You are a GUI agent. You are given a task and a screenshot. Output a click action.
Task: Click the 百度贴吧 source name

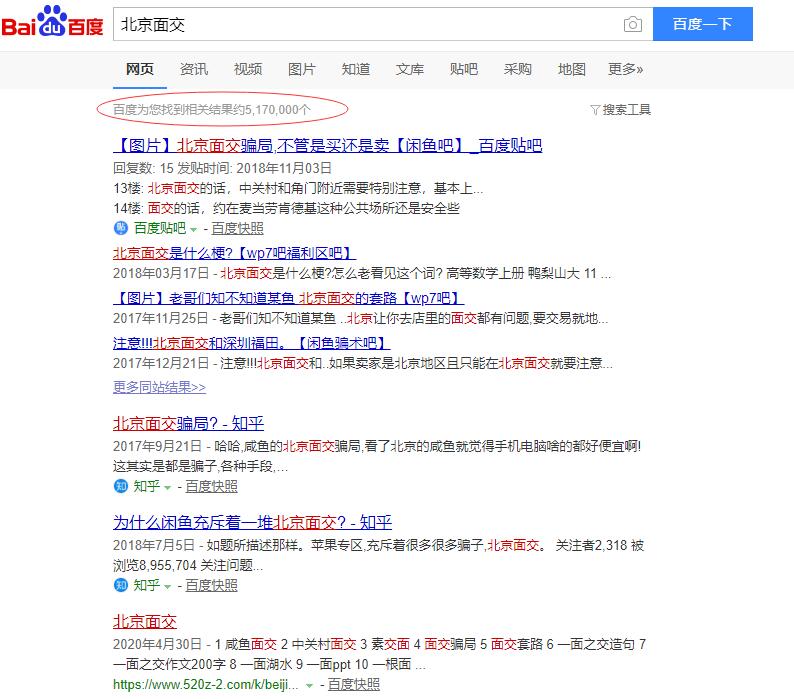point(160,228)
